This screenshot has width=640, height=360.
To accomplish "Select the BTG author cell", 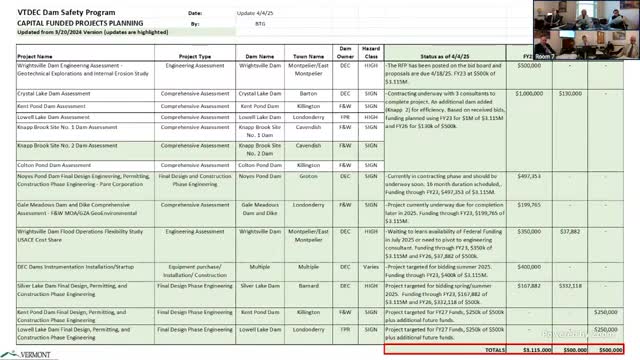I will tap(260, 24).
